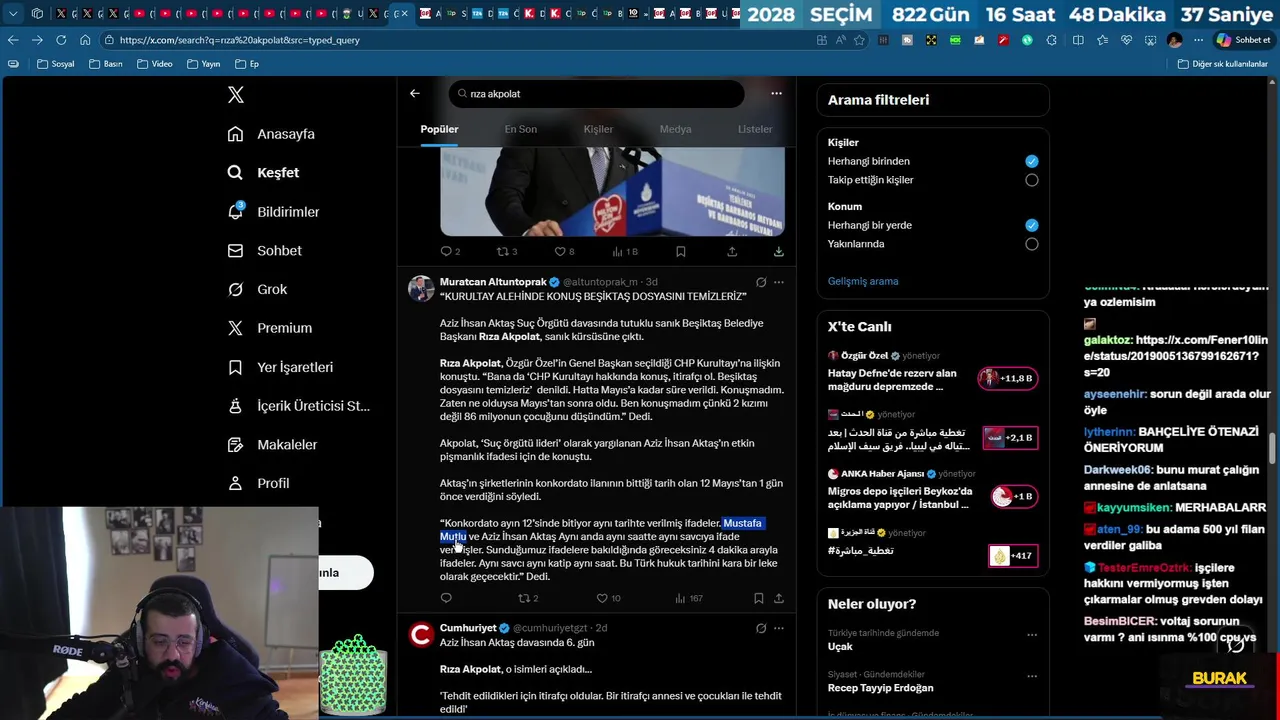Image resolution: width=1280 pixels, height=720 pixels.
Task: Open the Uçak trending topic
Action: [840, 646]
